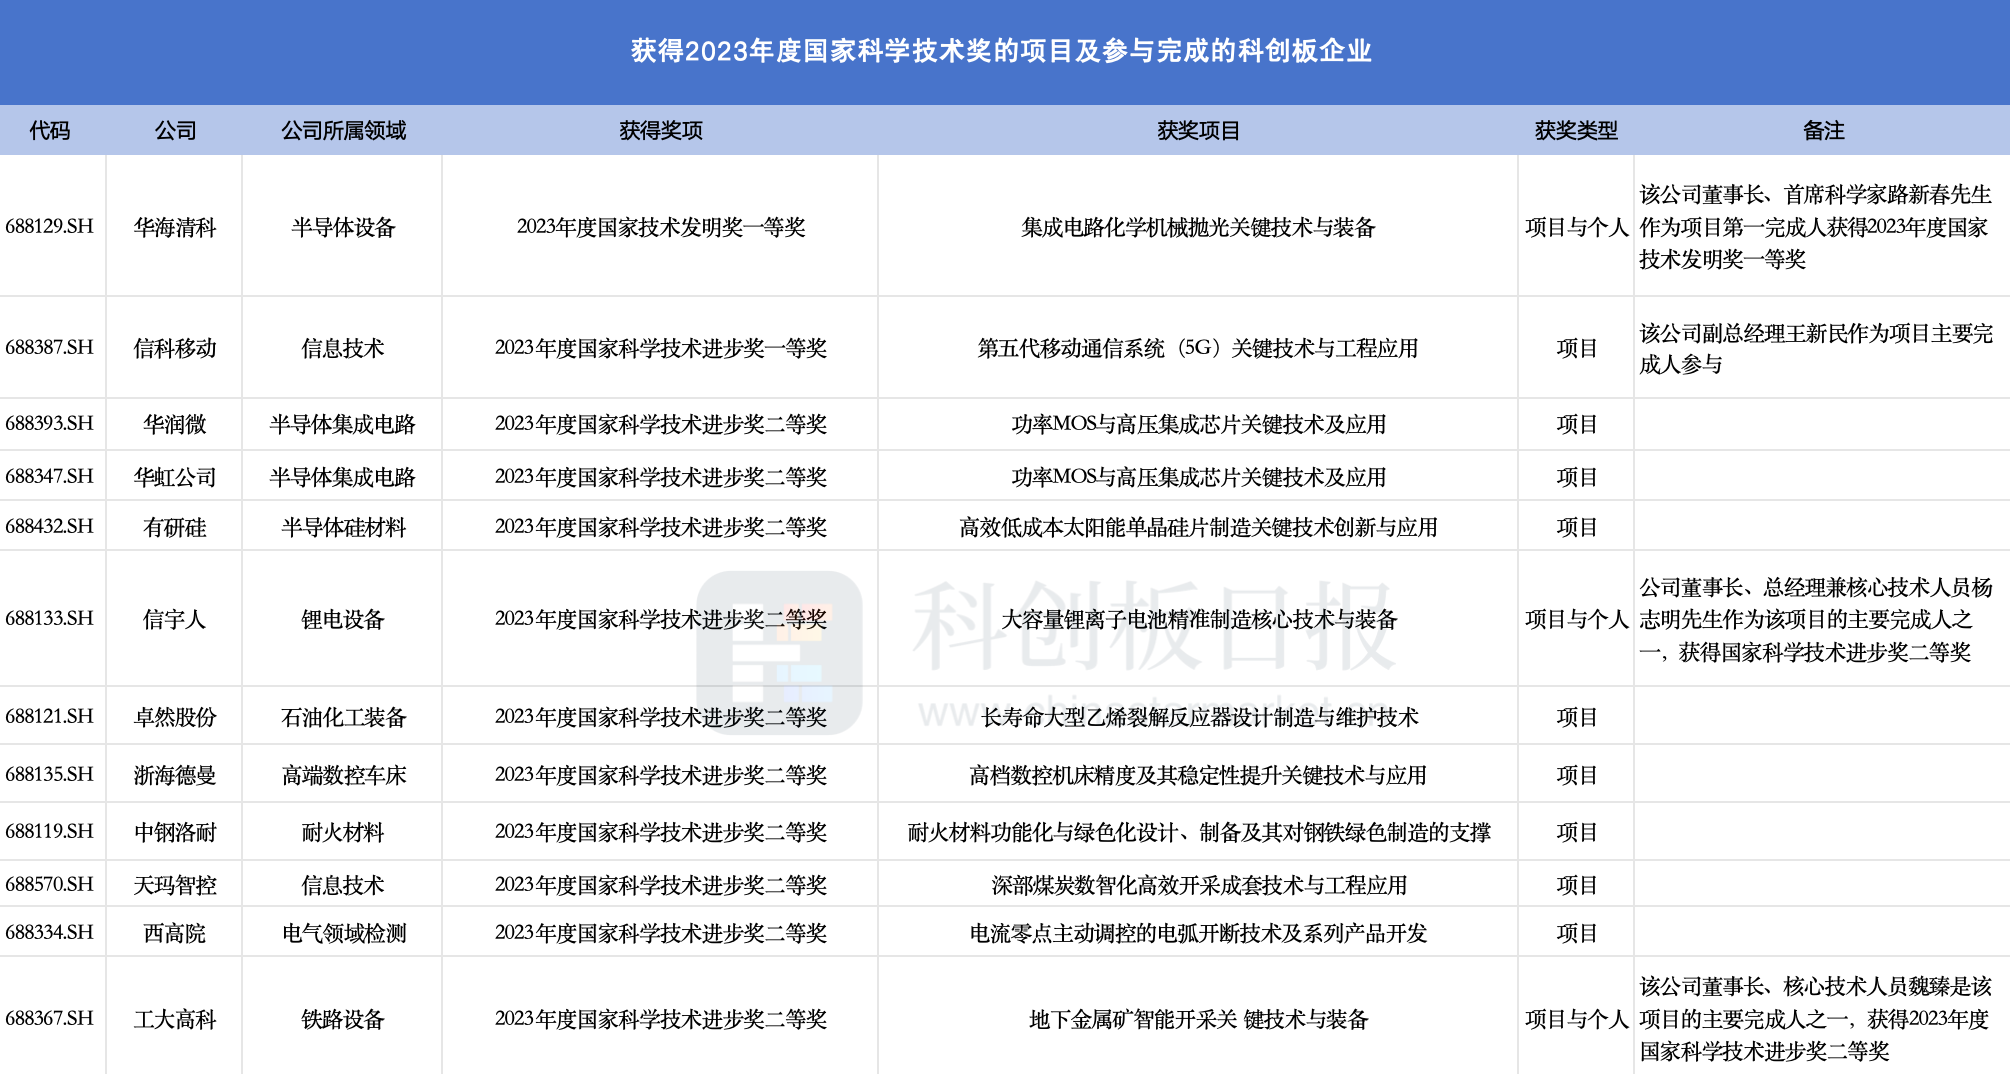Click the table title mentioning 2023年度国家科学技术奖
Image resolution: width=2010 pixels, height=1074 pixels.
point(1001,51)
